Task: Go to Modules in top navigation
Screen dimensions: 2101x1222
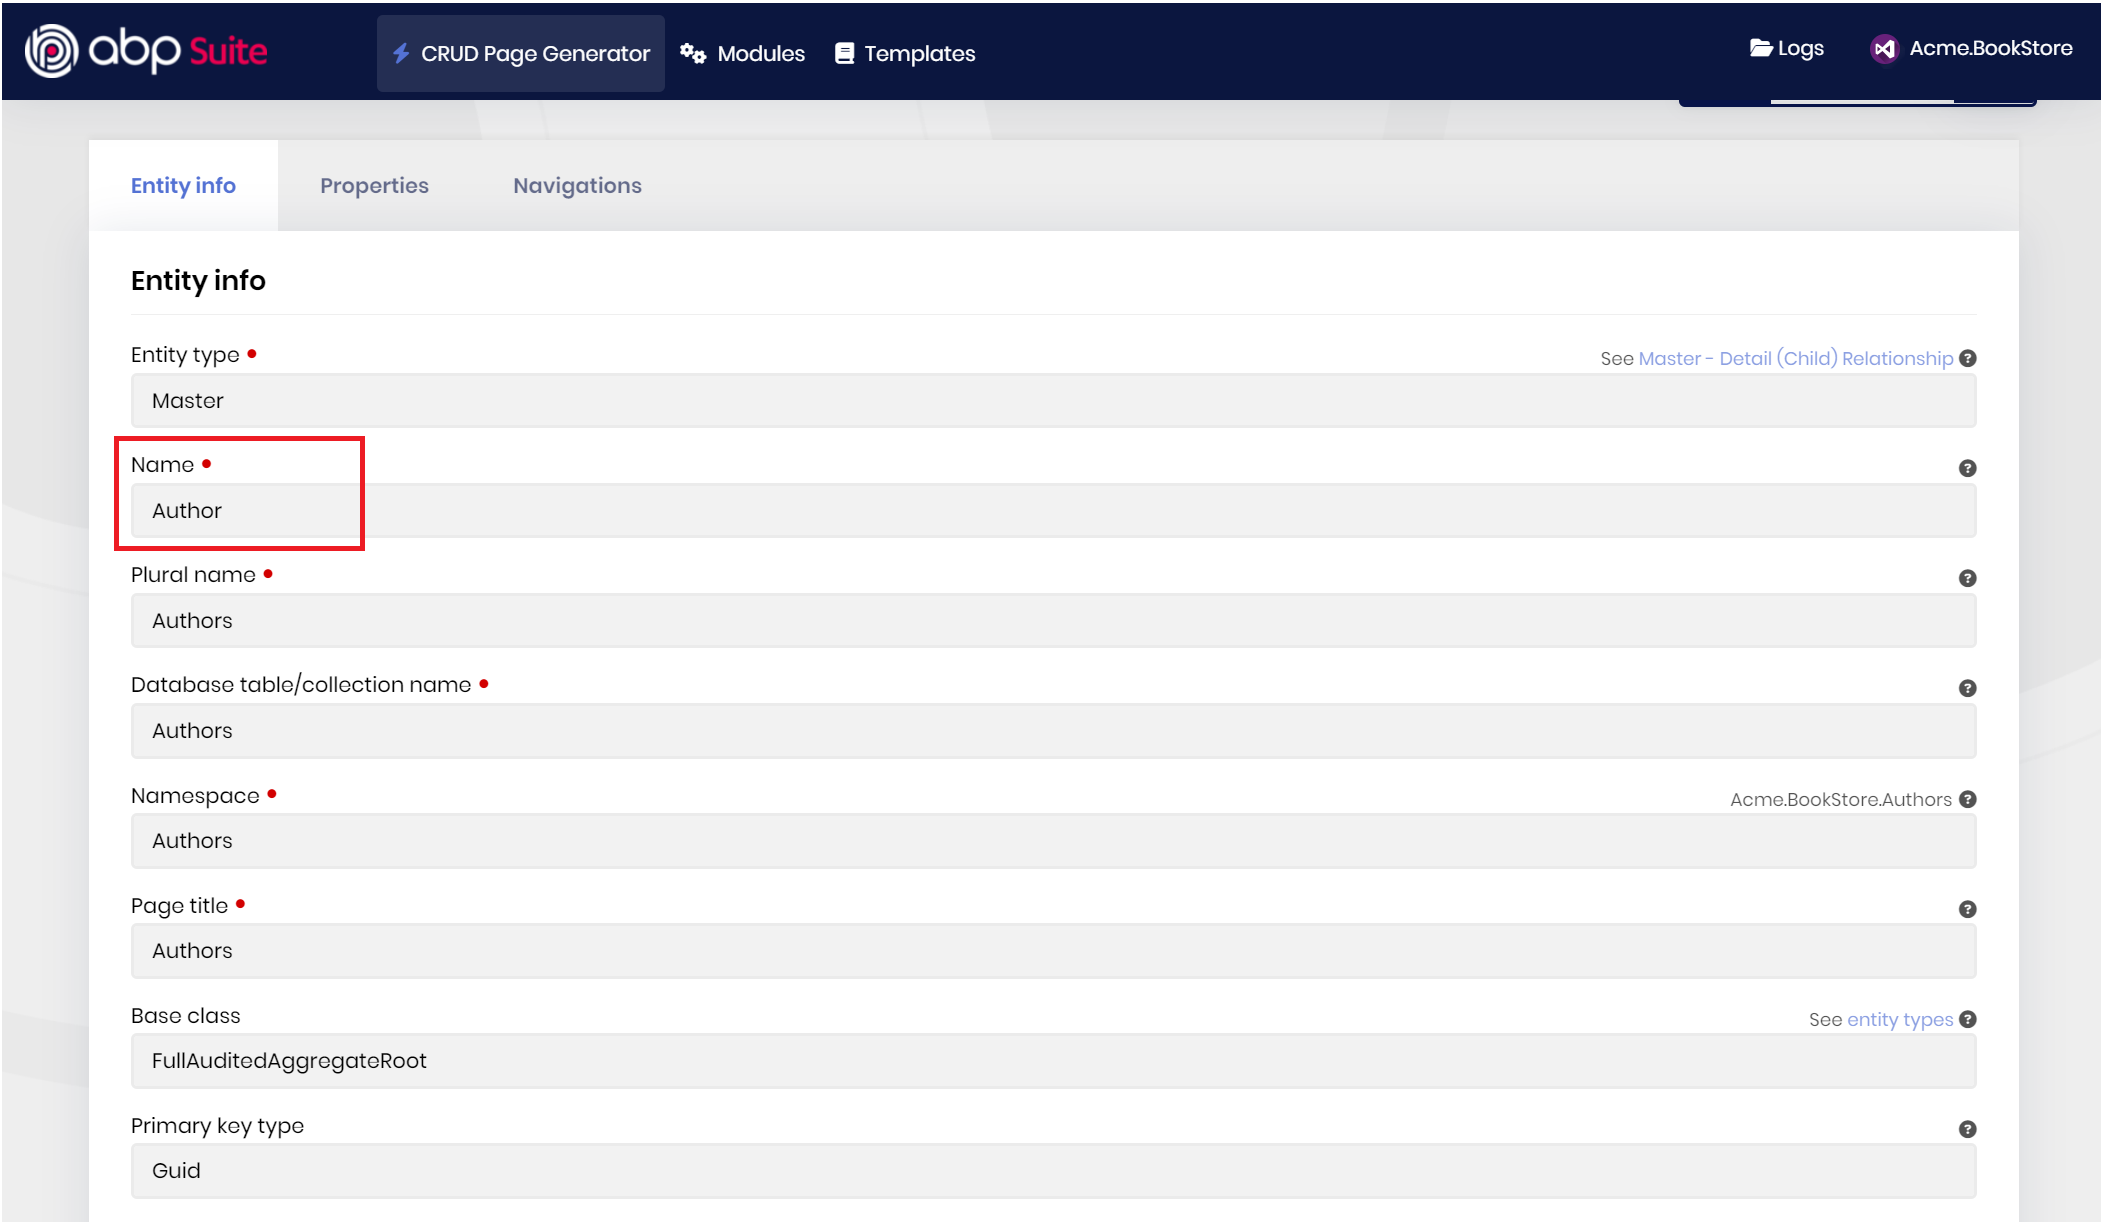Action: pos(743,54)
